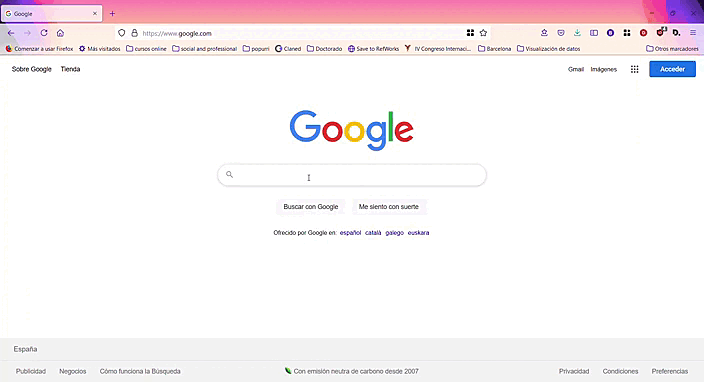
Task: Open 'Condiciones' footer link
Action: coord(620,371)
